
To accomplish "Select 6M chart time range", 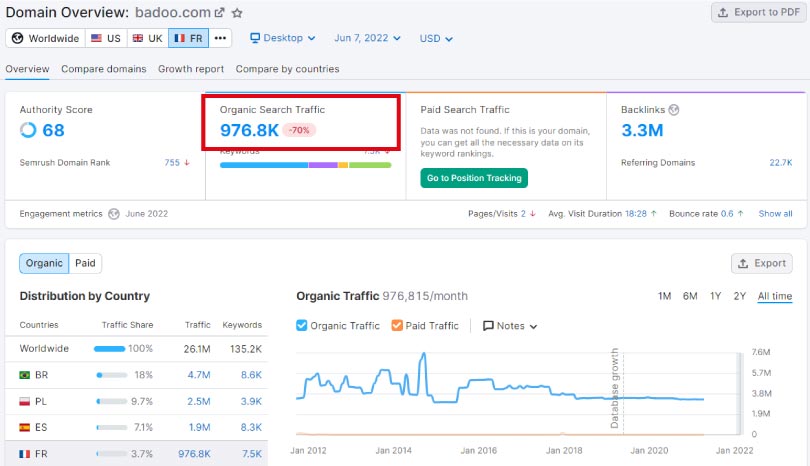I will click(x=690, y=296).
